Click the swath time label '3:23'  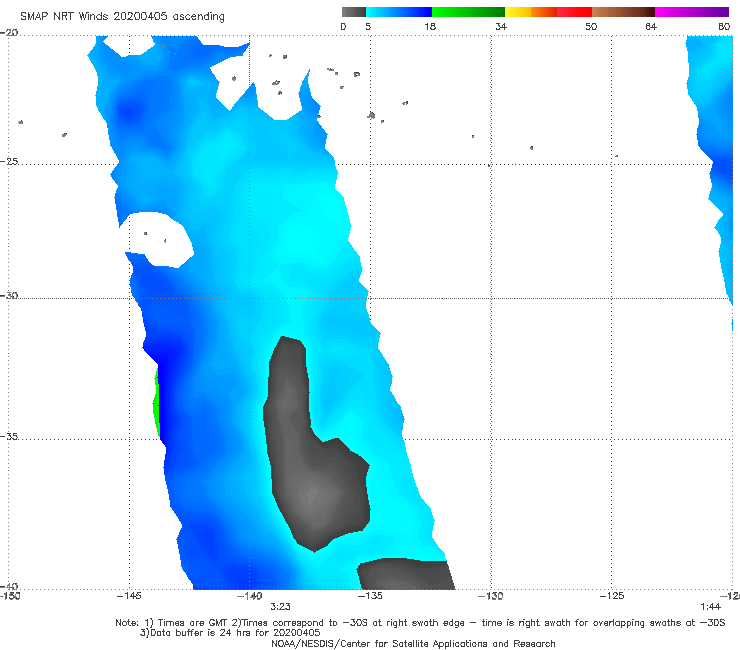280,607
